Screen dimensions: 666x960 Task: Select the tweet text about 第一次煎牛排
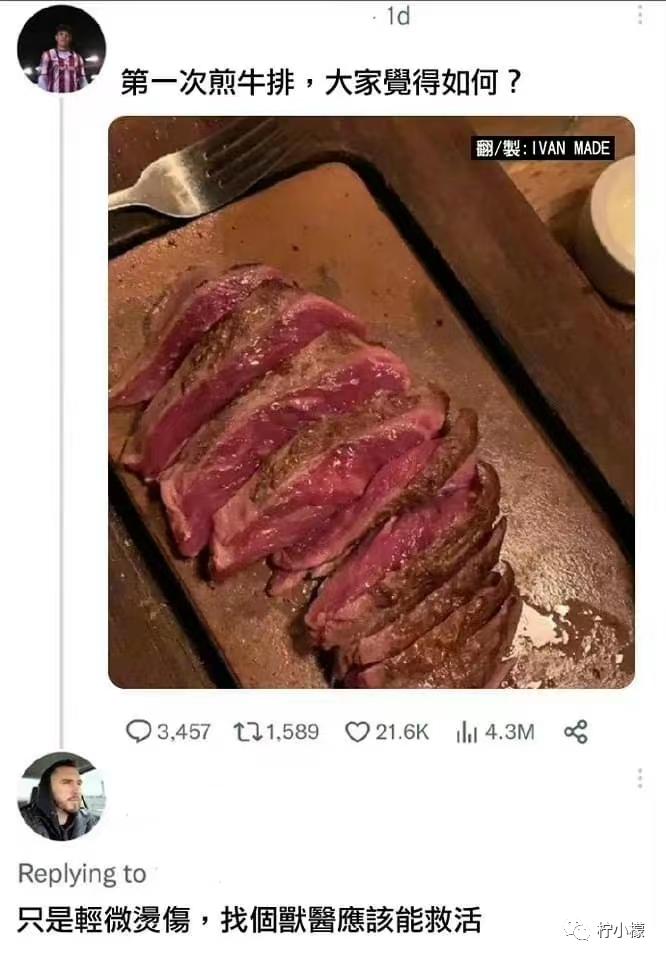point(321,82)
